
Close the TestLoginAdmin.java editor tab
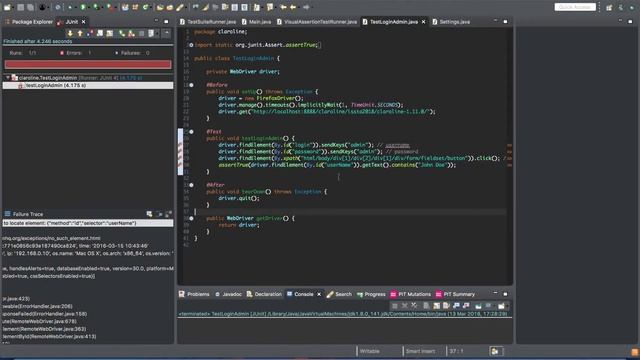pyautogui.click(x=423, y=22)
